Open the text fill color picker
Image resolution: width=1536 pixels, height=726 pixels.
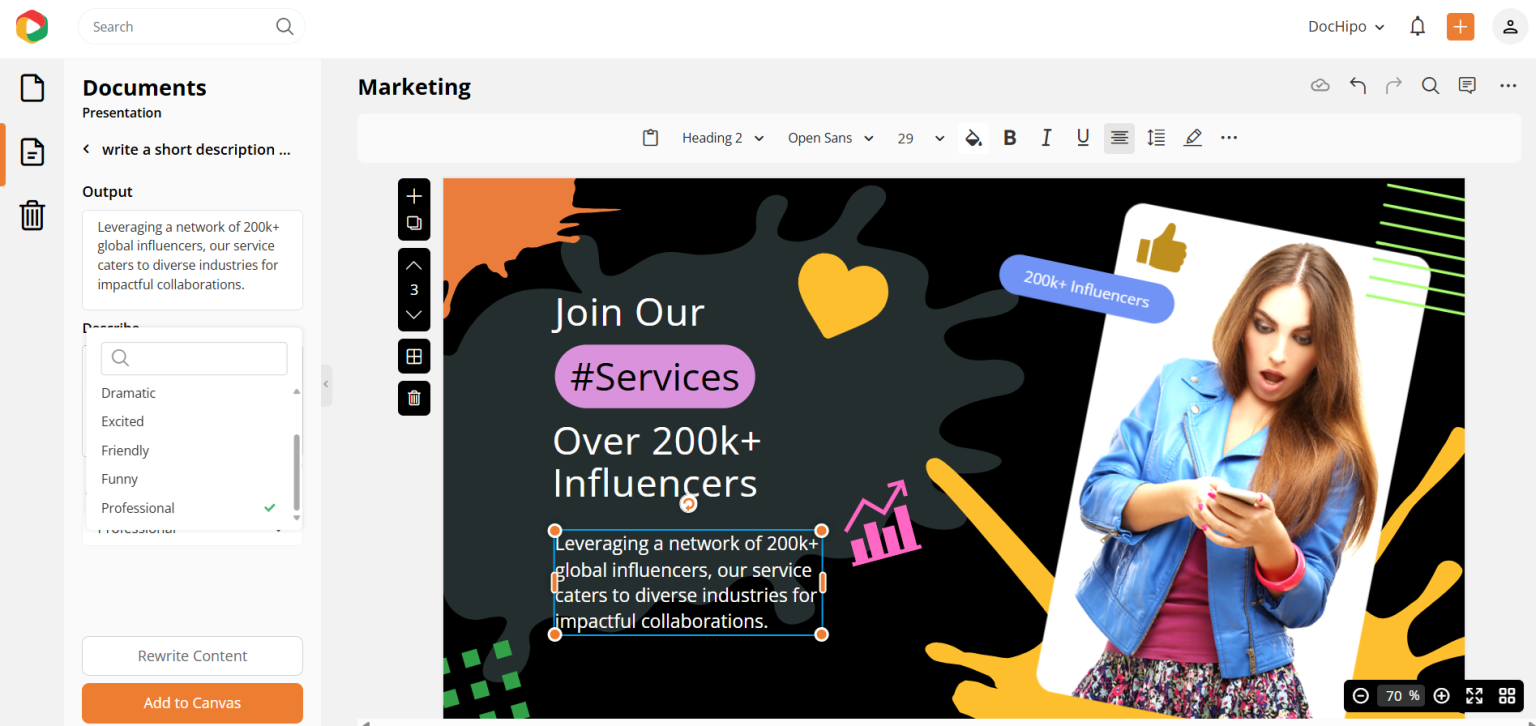(x=973, y=137)
